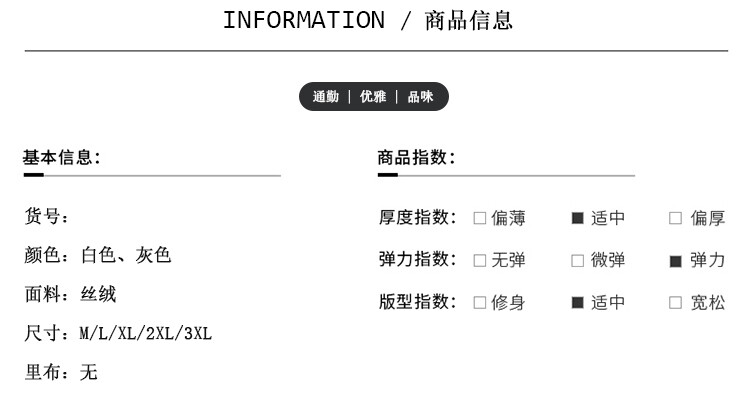This screenshot has height=419, width=750.
Task: Click the 优雅 tag in the pill
Action: point(373,97)
